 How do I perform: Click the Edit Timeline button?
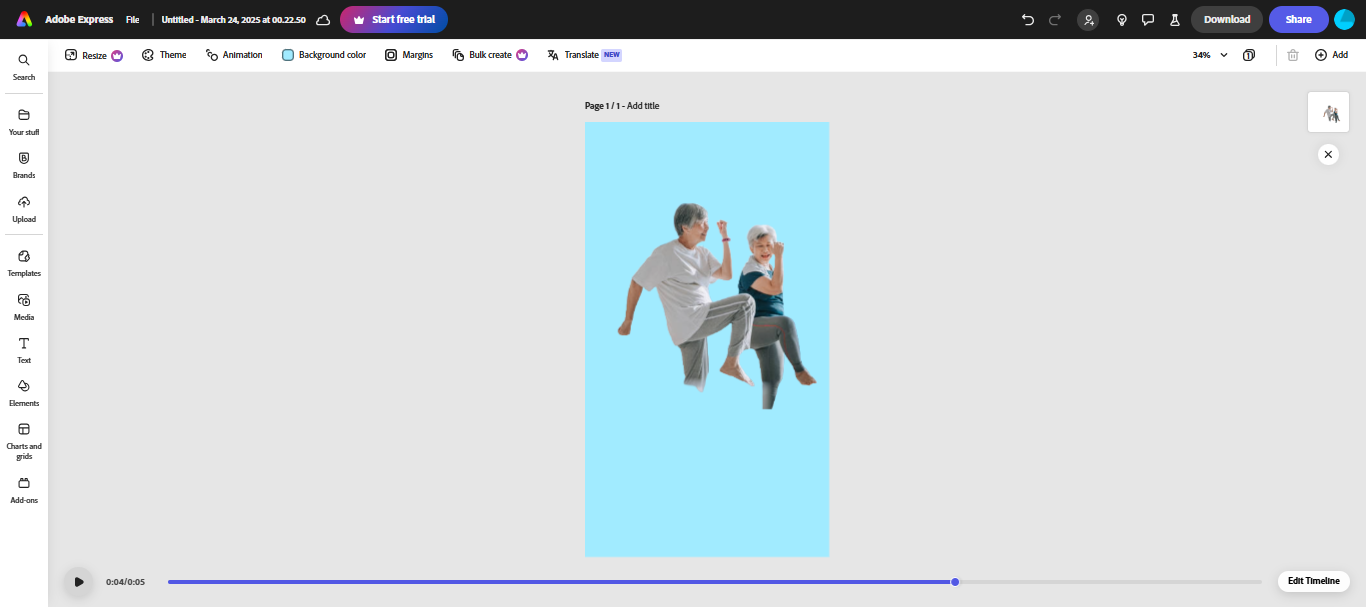pyautogui.click(x=1314, y=581)
